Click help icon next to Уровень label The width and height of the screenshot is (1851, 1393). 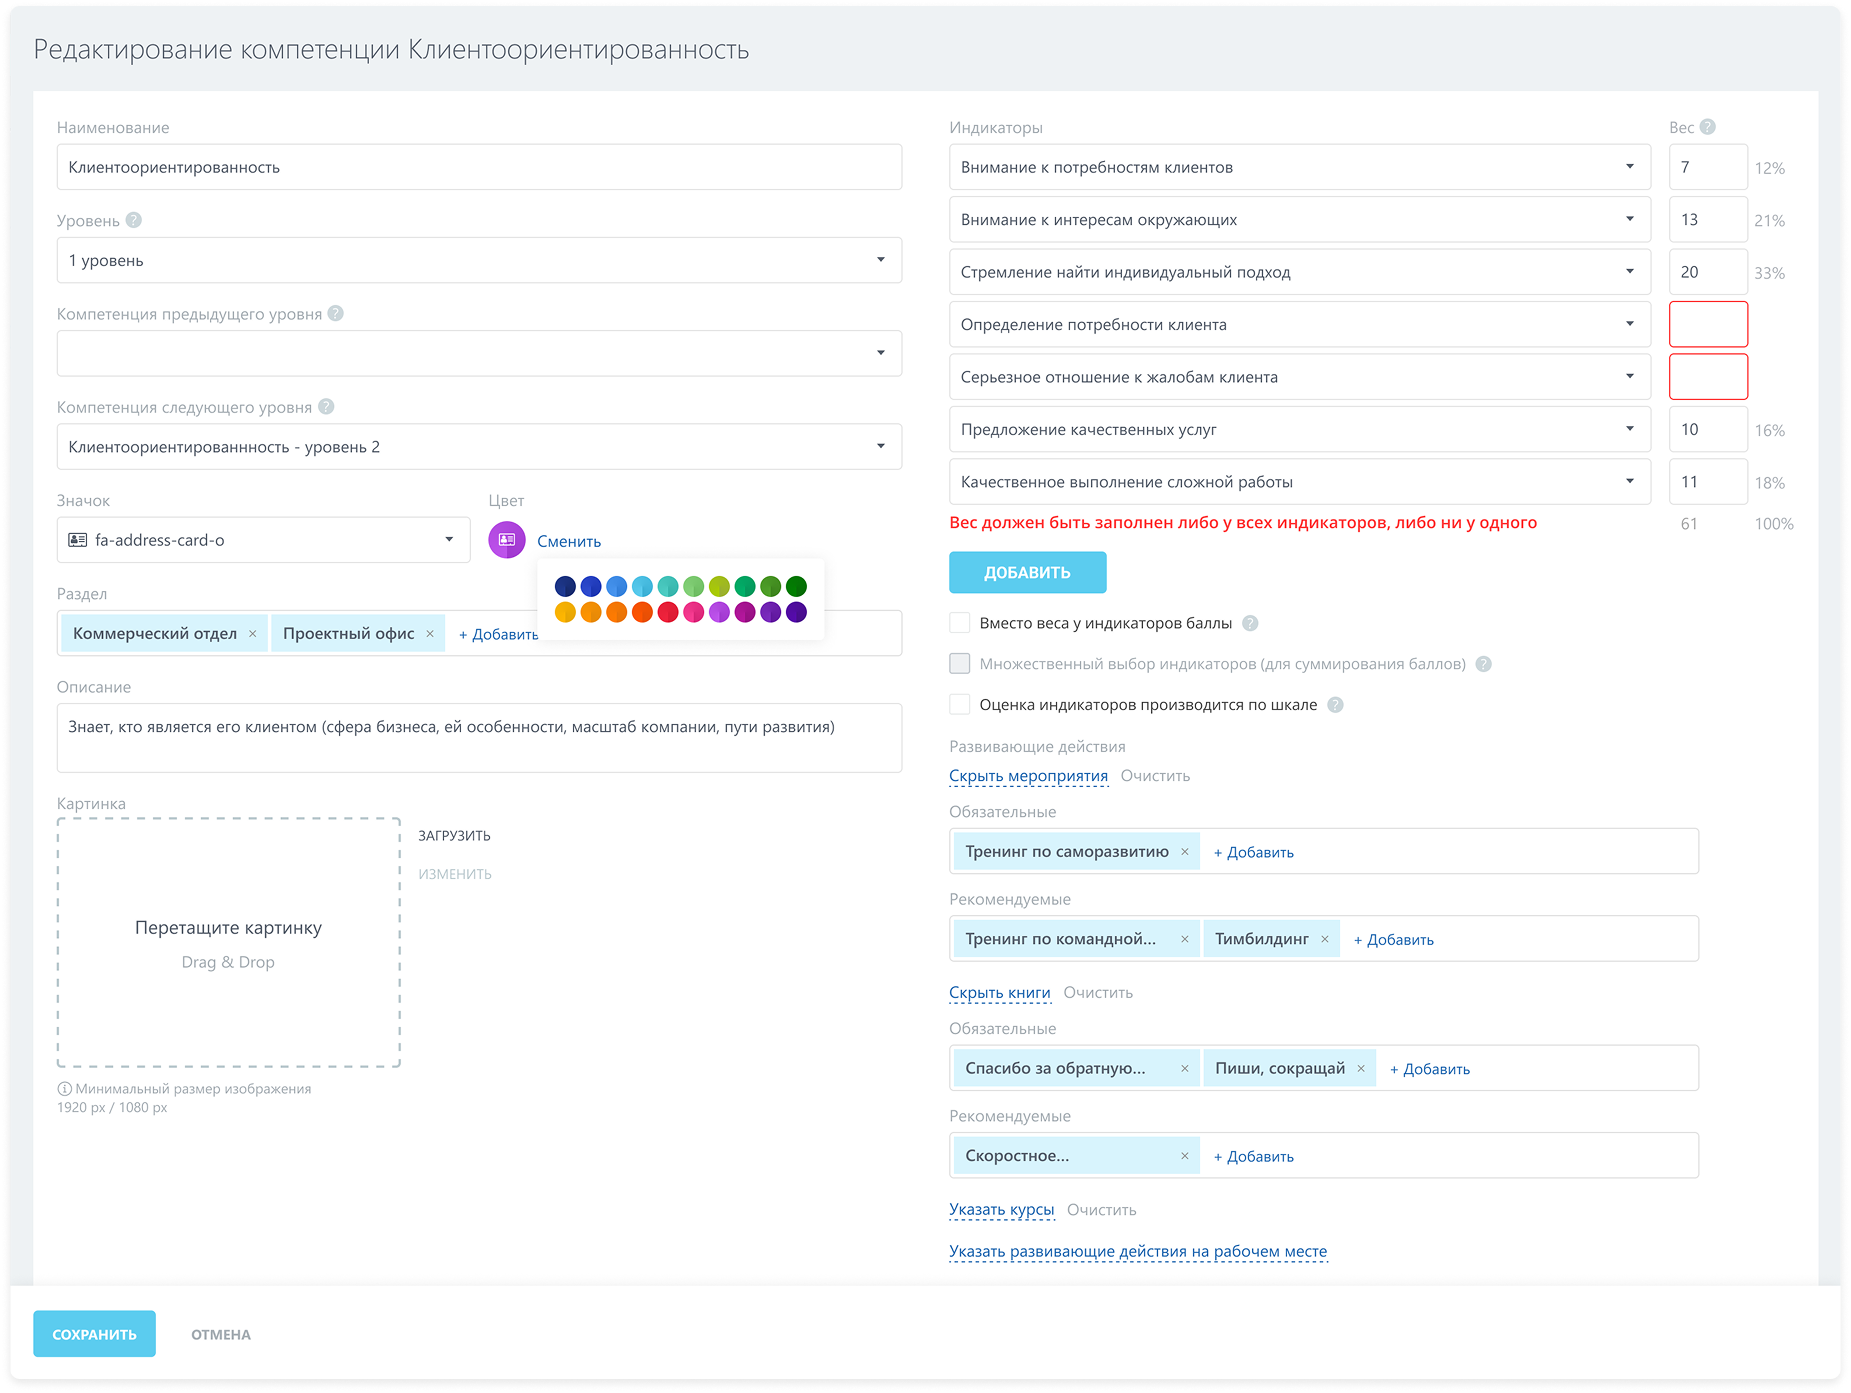[134, 220]
